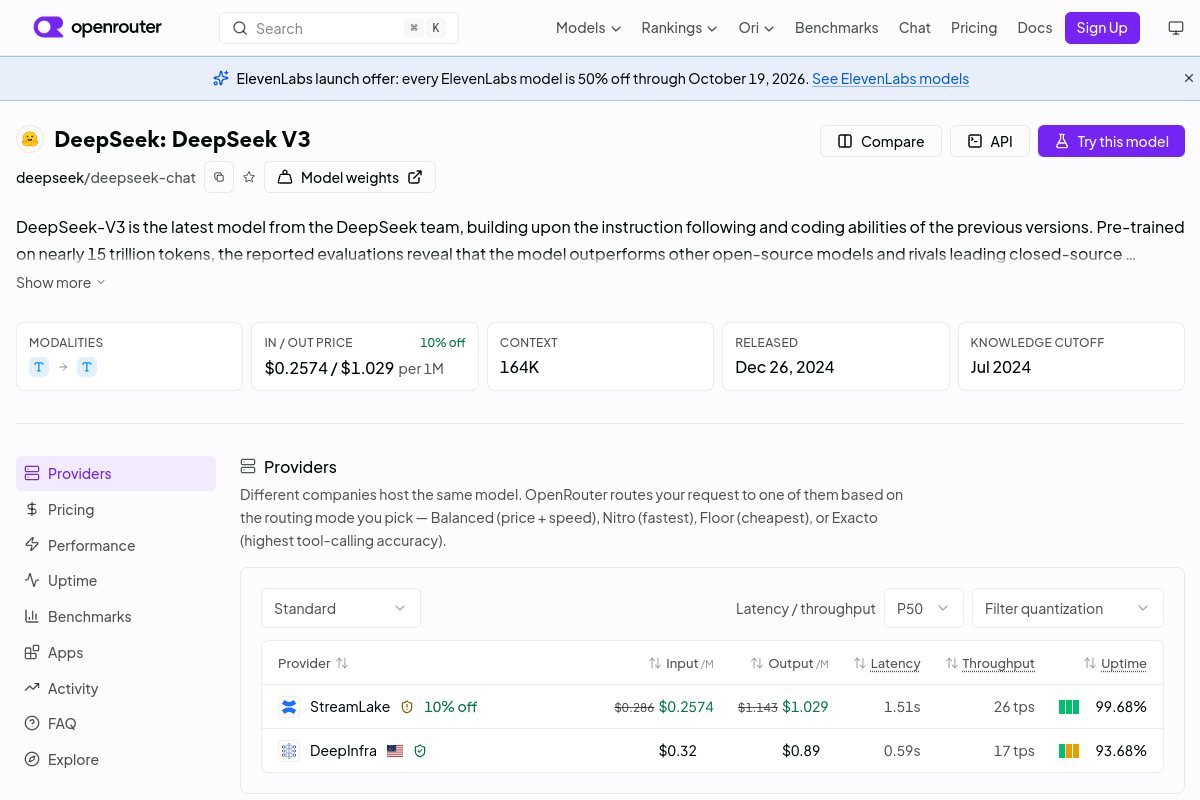Open the Standard routing mode dropdown
Image resolution: width=1200 pixels, height=800 pixels.
coord(341,608)
